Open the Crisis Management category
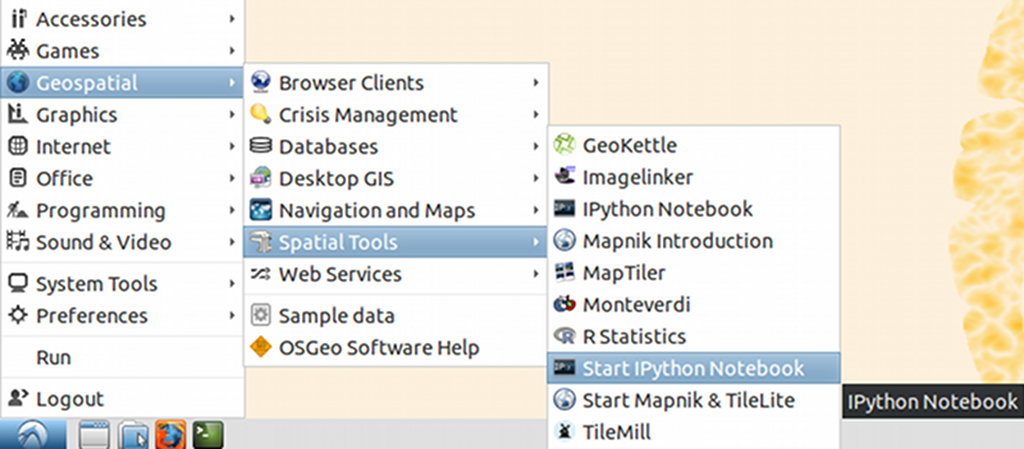The height and width of the screenshot is (449, 1024). [368, 115]
